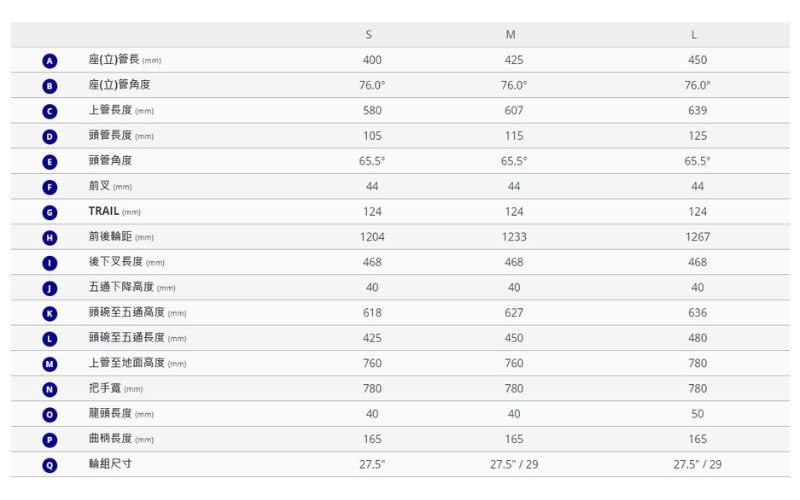
Task: Click the circled H wheelbase icon
Action: click(x=49, y=238)
